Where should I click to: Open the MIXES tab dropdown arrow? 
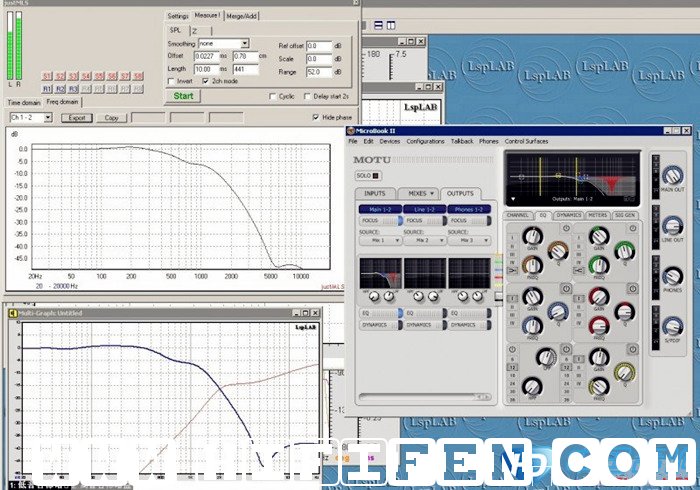pyautogui.click(x=432, y=194)
